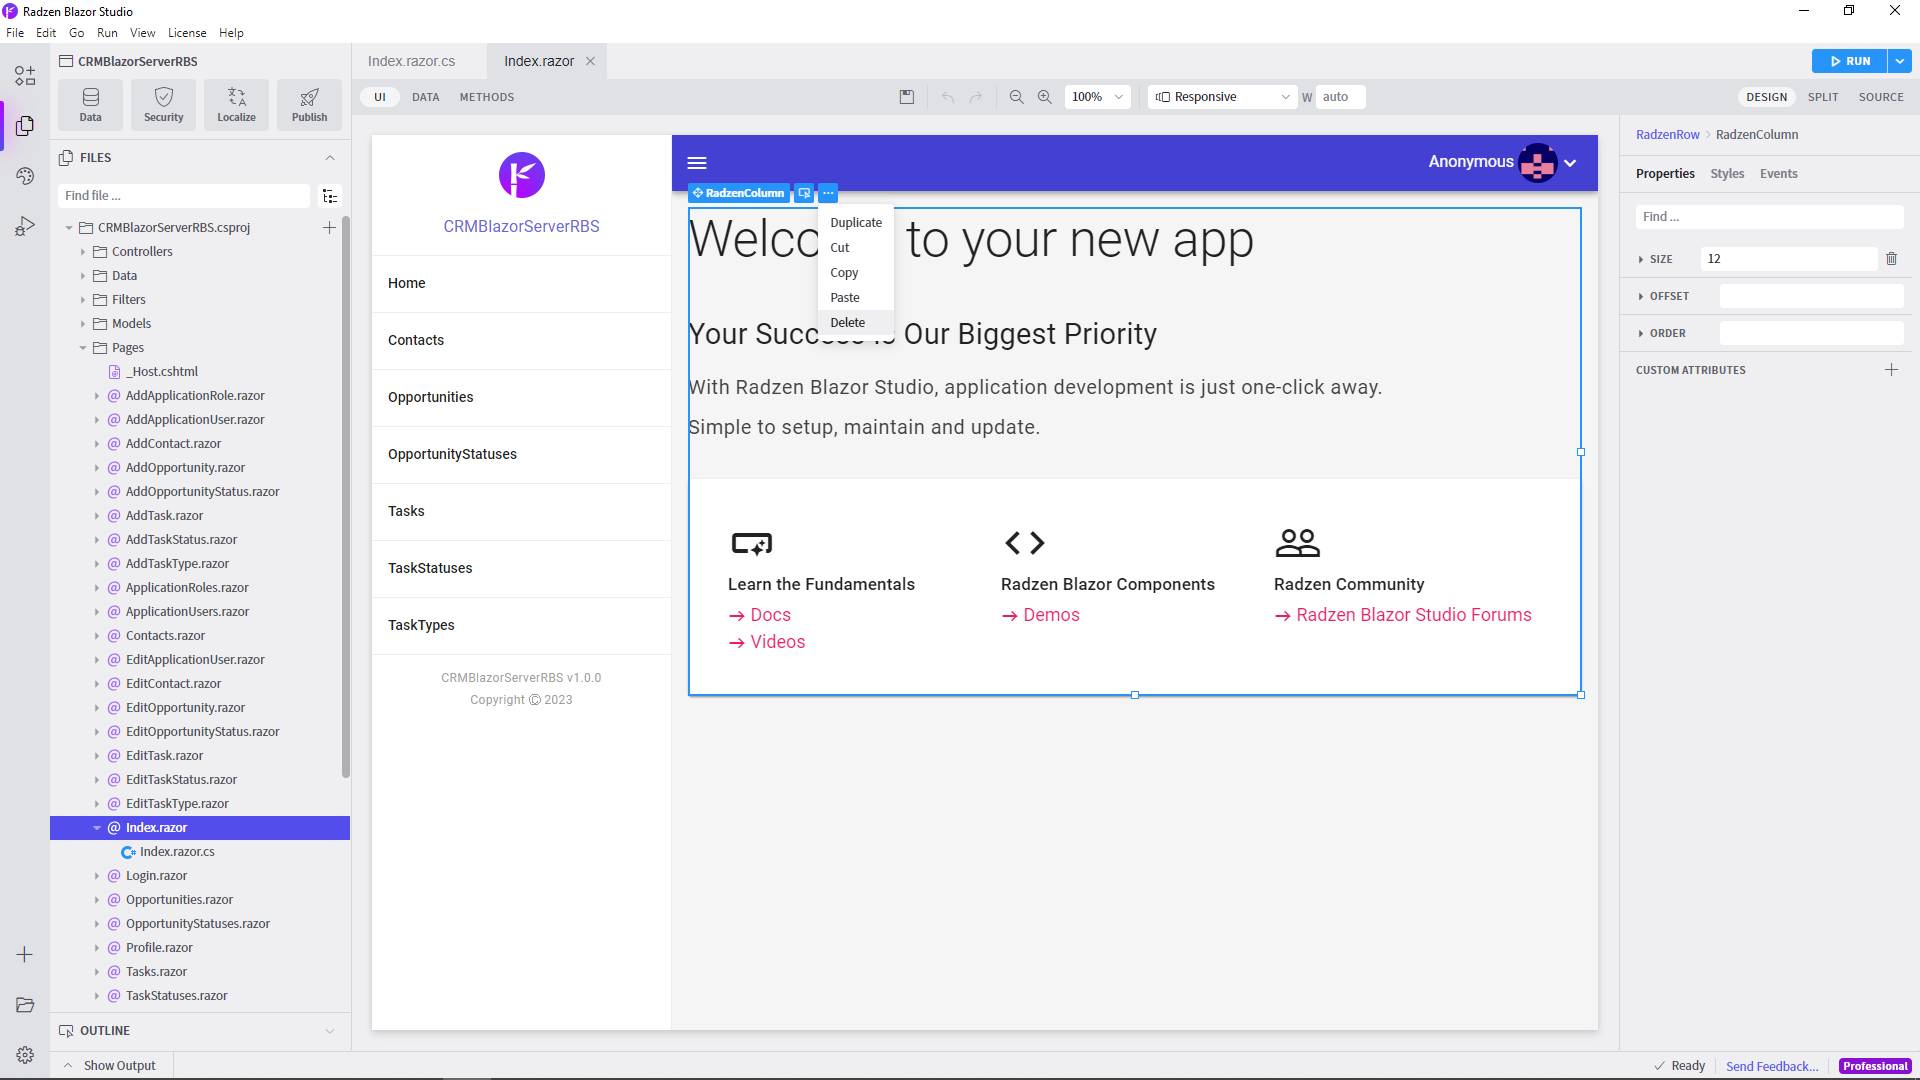1920x1080 pixels.
Task: Choose Copy from context menu
Action: click(856, 273)
